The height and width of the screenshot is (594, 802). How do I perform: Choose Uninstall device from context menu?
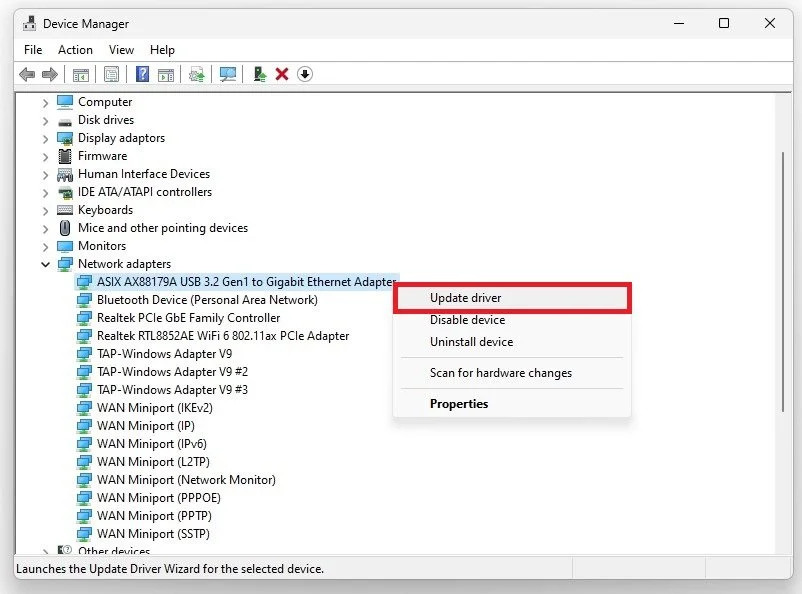[512, 342]
